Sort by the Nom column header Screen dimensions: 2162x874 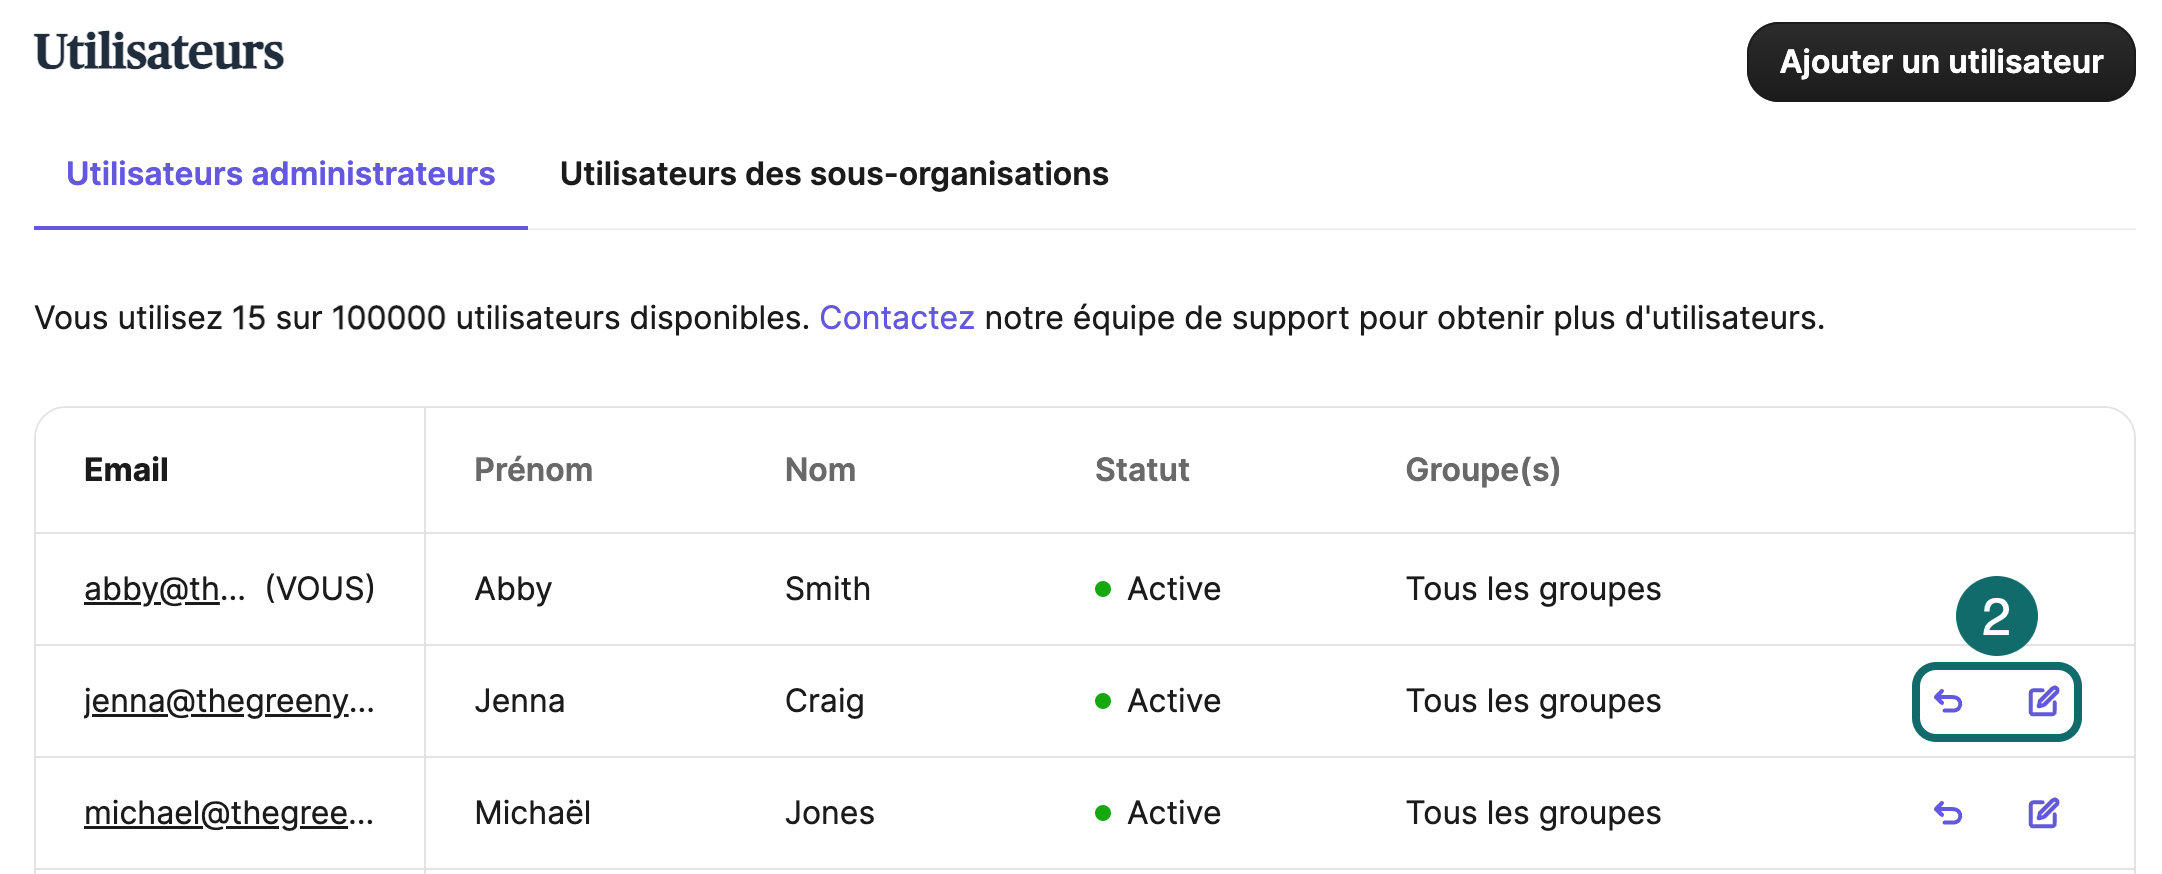pyautogui.click(x=820, y=470)
